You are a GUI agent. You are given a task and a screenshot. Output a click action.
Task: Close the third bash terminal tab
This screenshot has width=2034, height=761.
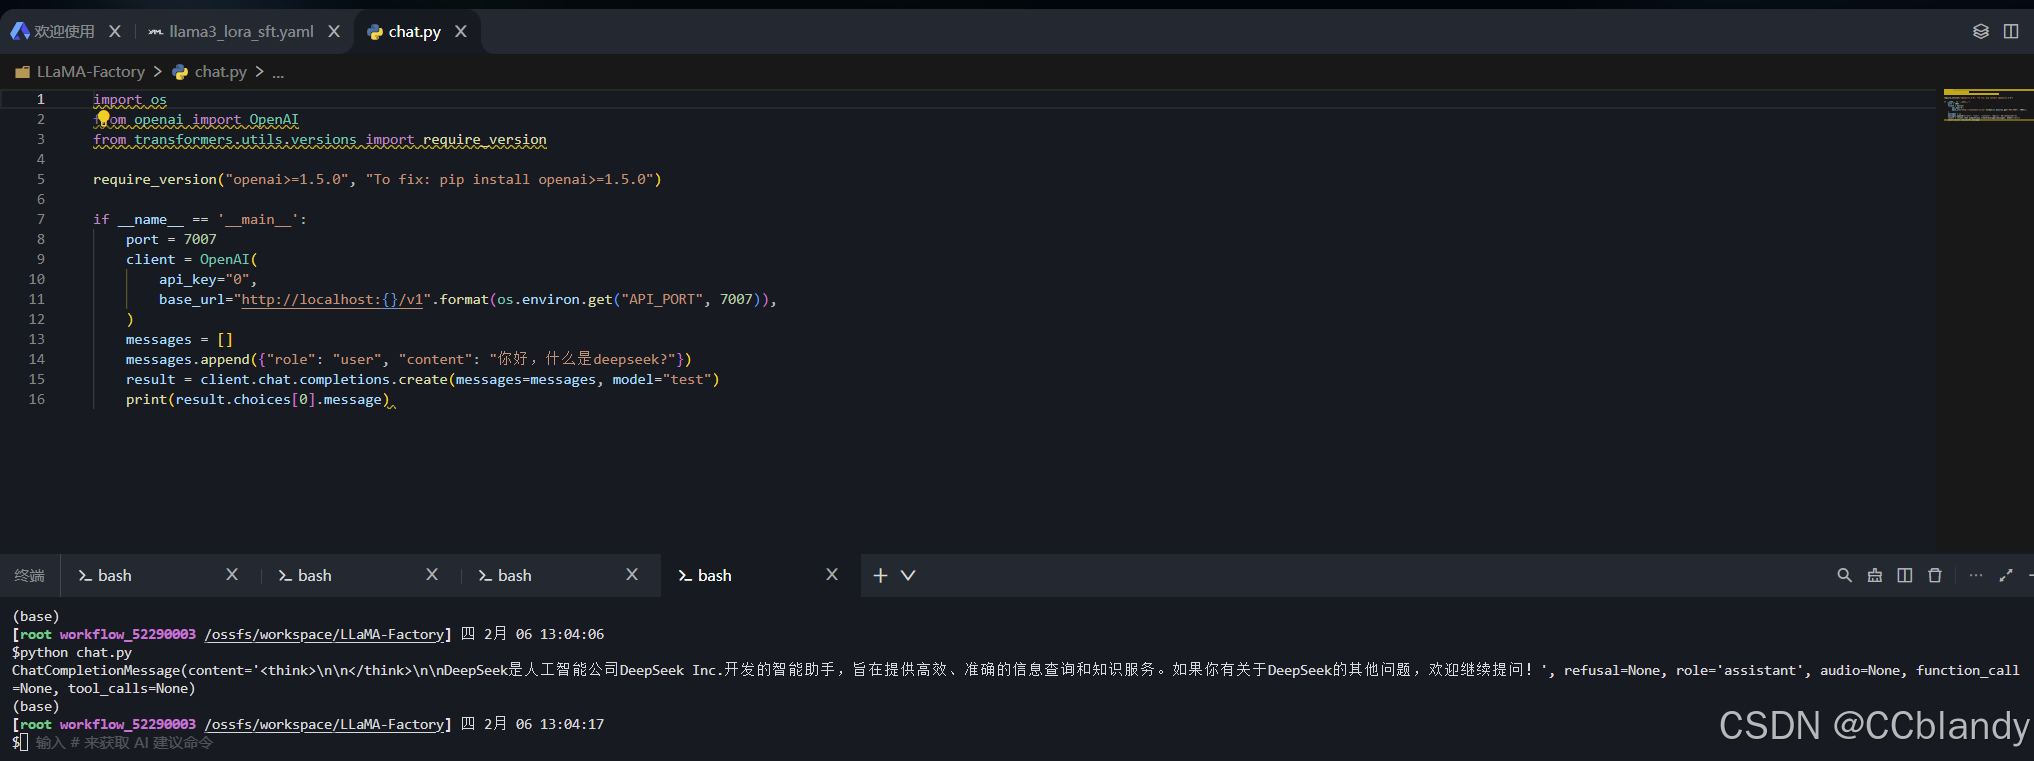tap(632, 574)
